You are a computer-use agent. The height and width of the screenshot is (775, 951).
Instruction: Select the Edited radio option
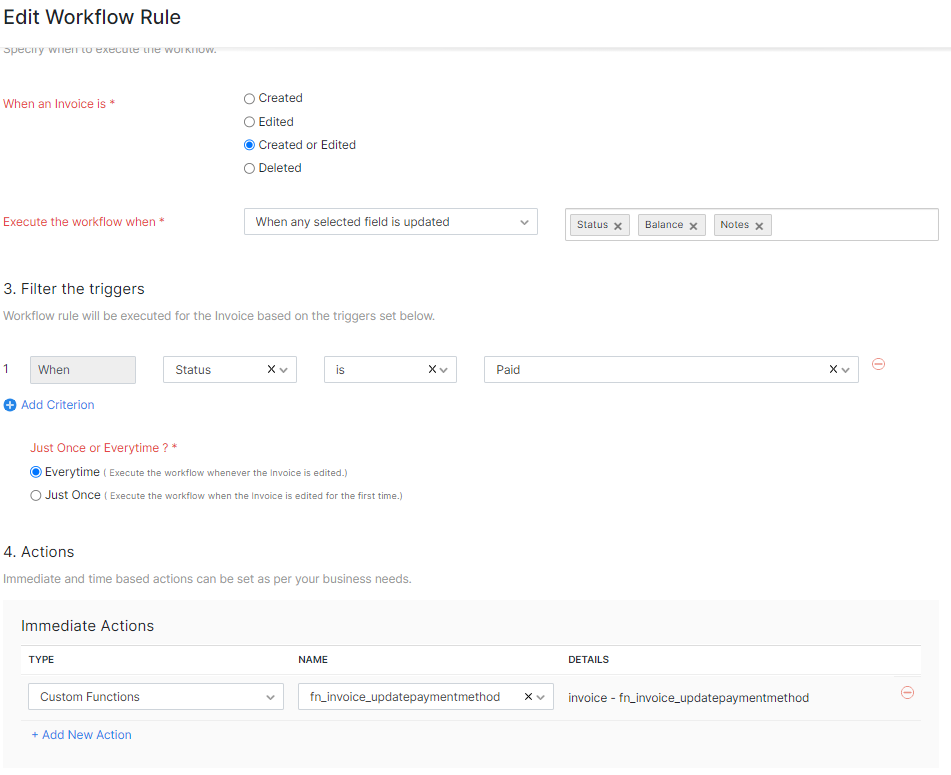(250, 122)
